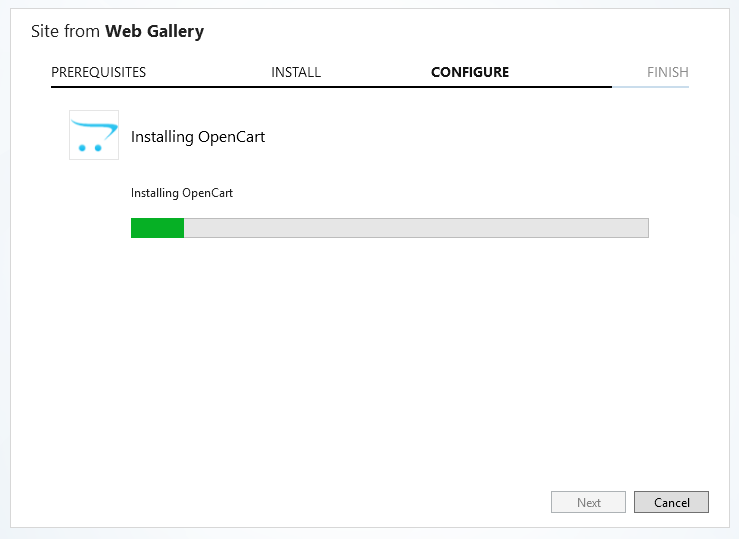The height and width of the screenshot is (539, 739).
Task: Open the FINISH step tab
Action: pos(667,72)
